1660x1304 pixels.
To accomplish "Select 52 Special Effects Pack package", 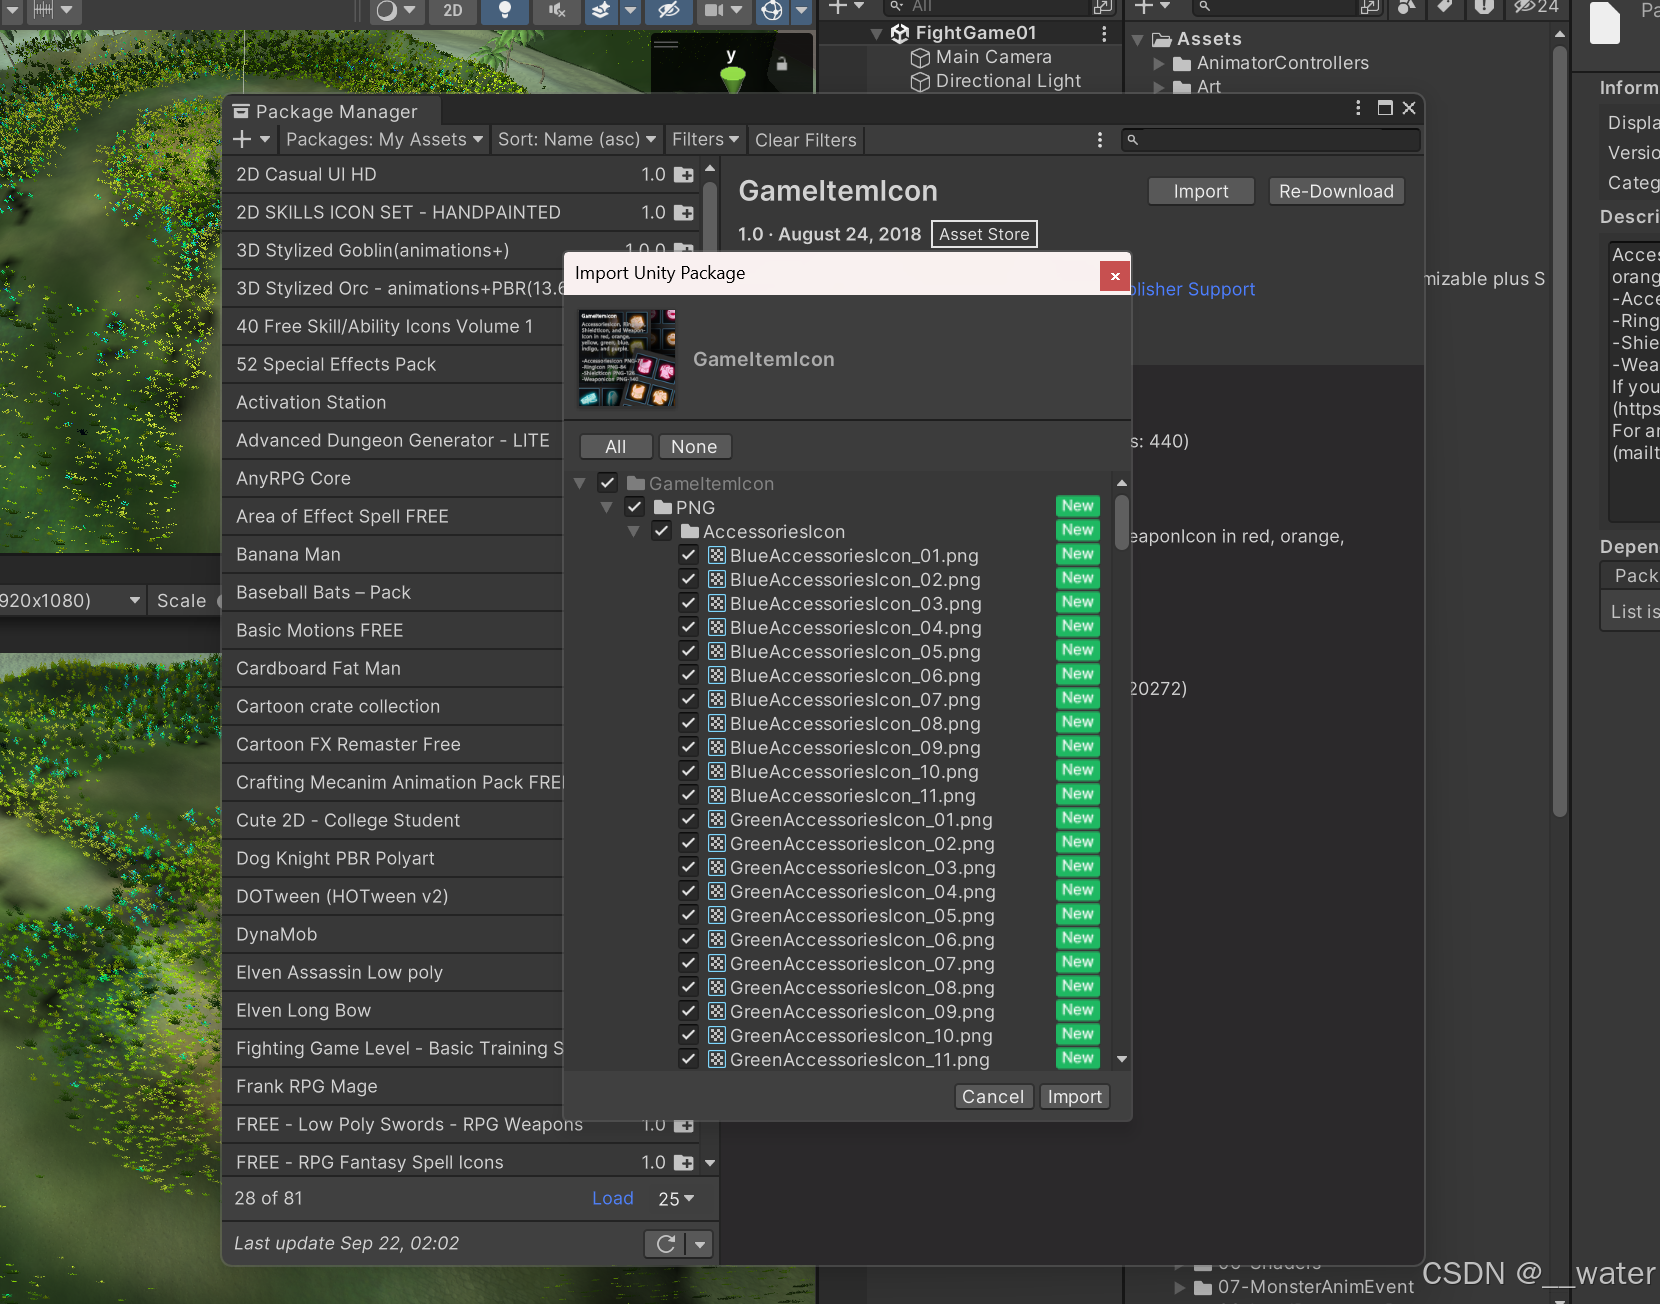I will (393, 364).
